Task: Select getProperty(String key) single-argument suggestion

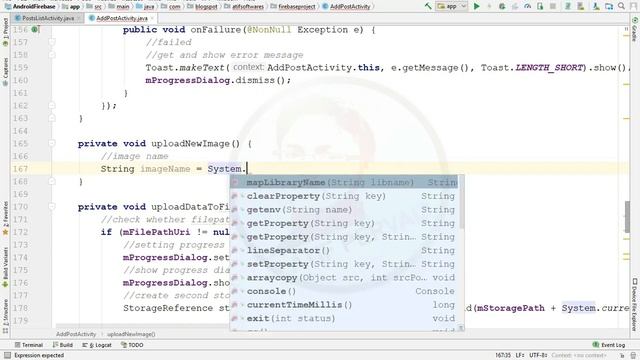Action: (x=344, y=223)
